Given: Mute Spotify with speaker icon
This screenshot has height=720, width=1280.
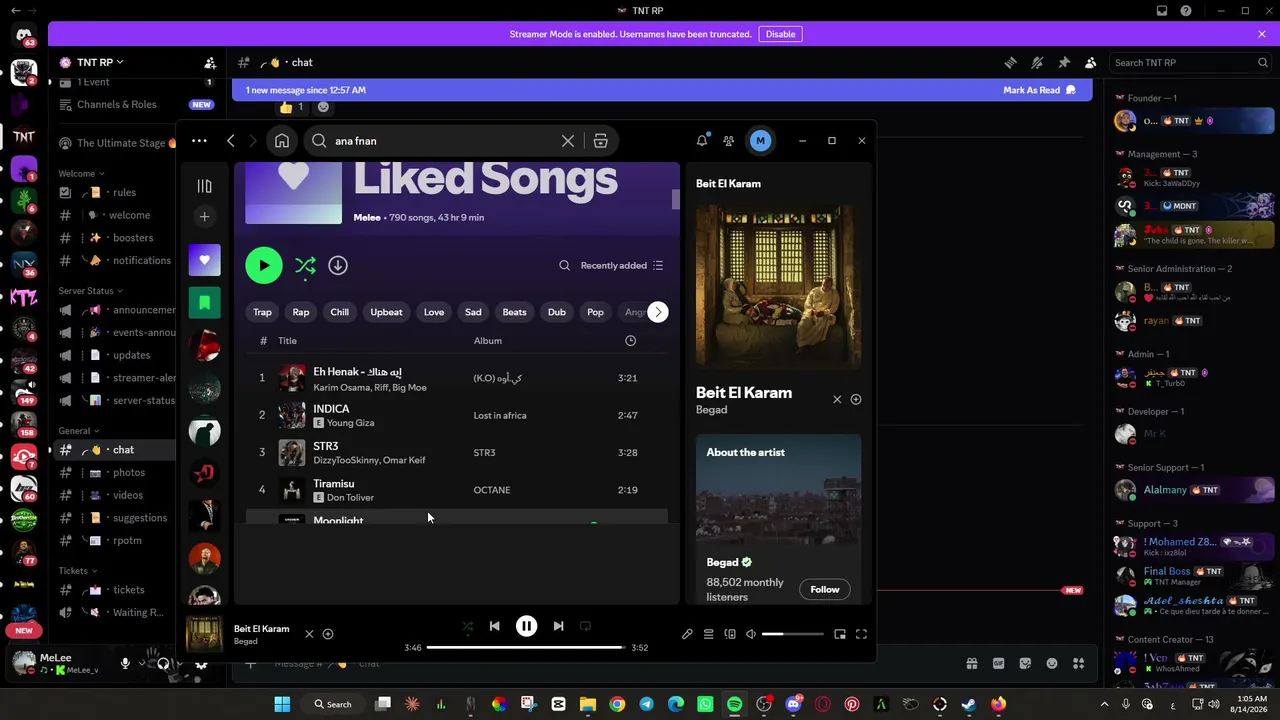Looking at the screenshot, I should [751, 634].
